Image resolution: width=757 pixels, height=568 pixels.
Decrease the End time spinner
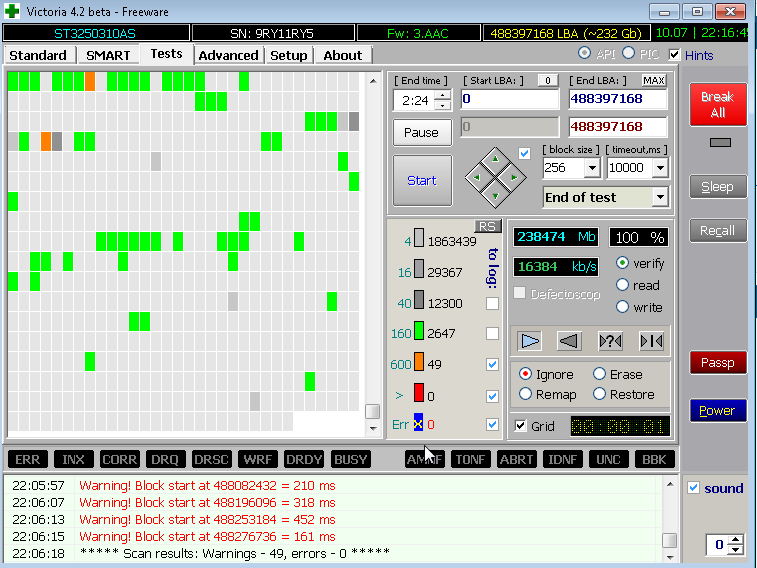point(443,105)
